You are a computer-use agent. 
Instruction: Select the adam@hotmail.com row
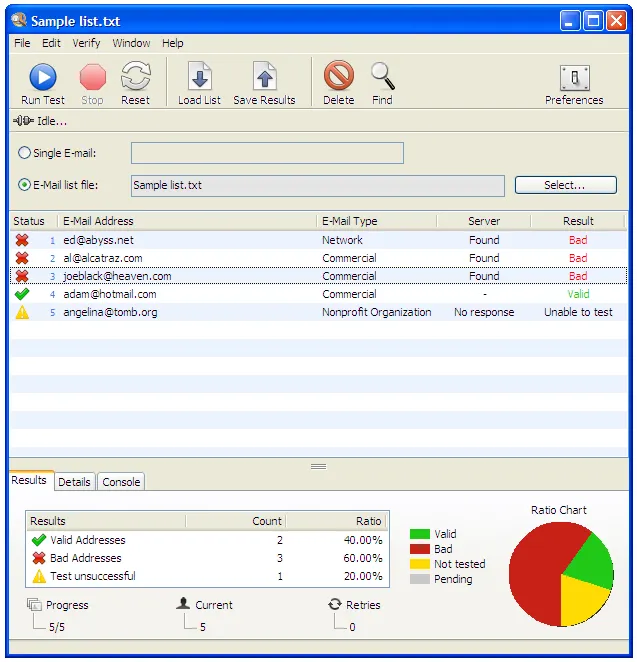coord(110,294)
